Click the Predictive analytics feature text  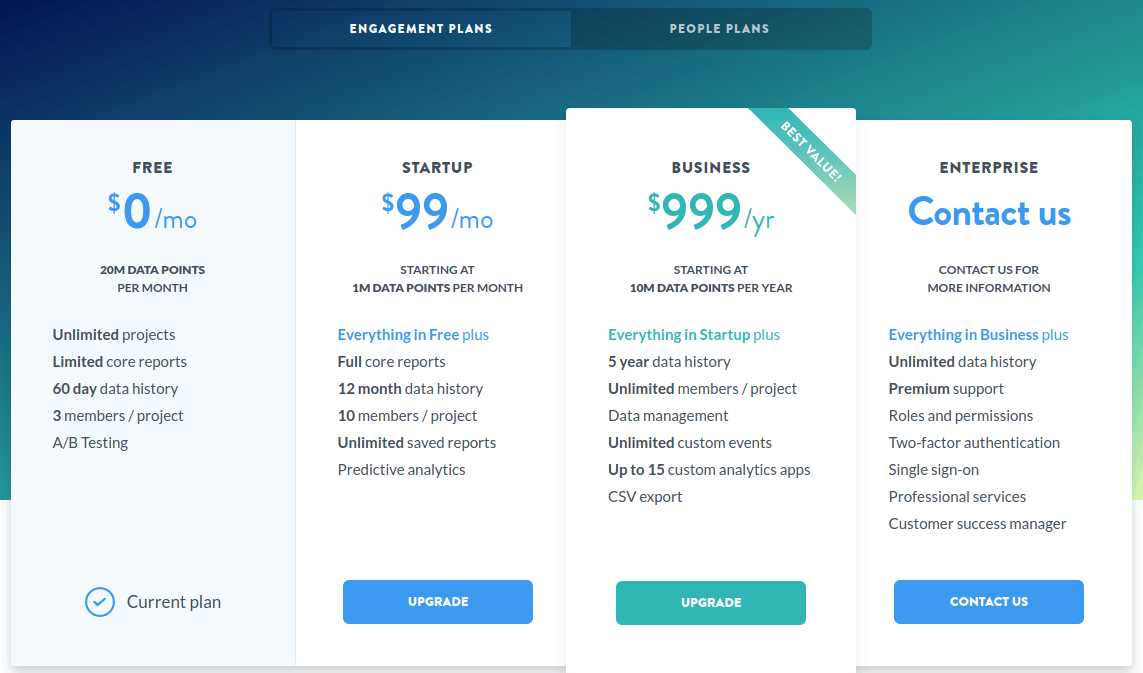click(401, 470)
